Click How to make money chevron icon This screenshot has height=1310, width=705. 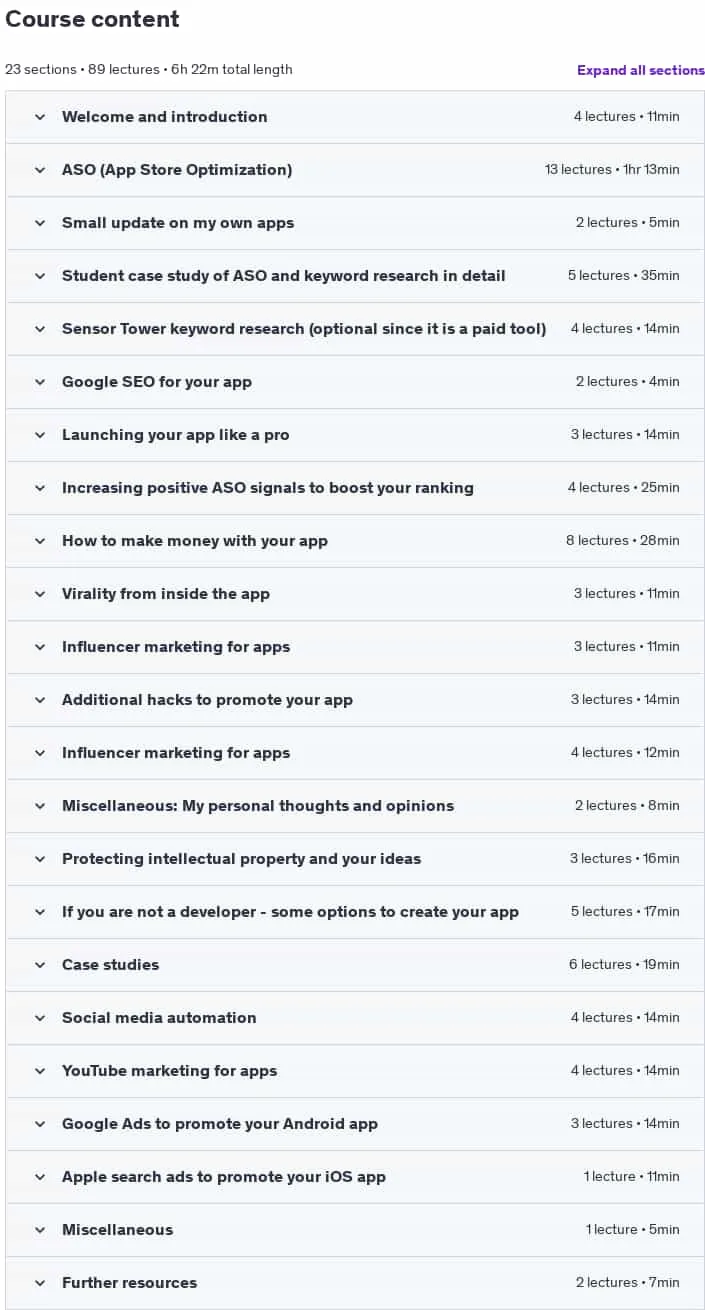tap(40, 541)
